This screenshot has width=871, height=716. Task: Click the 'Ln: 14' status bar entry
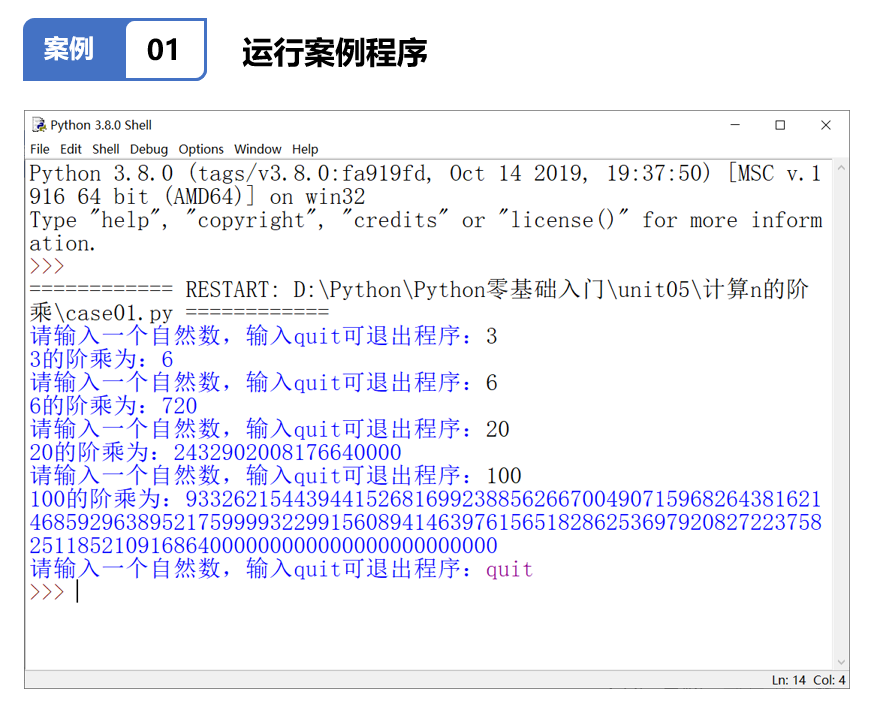pos(788,680)
